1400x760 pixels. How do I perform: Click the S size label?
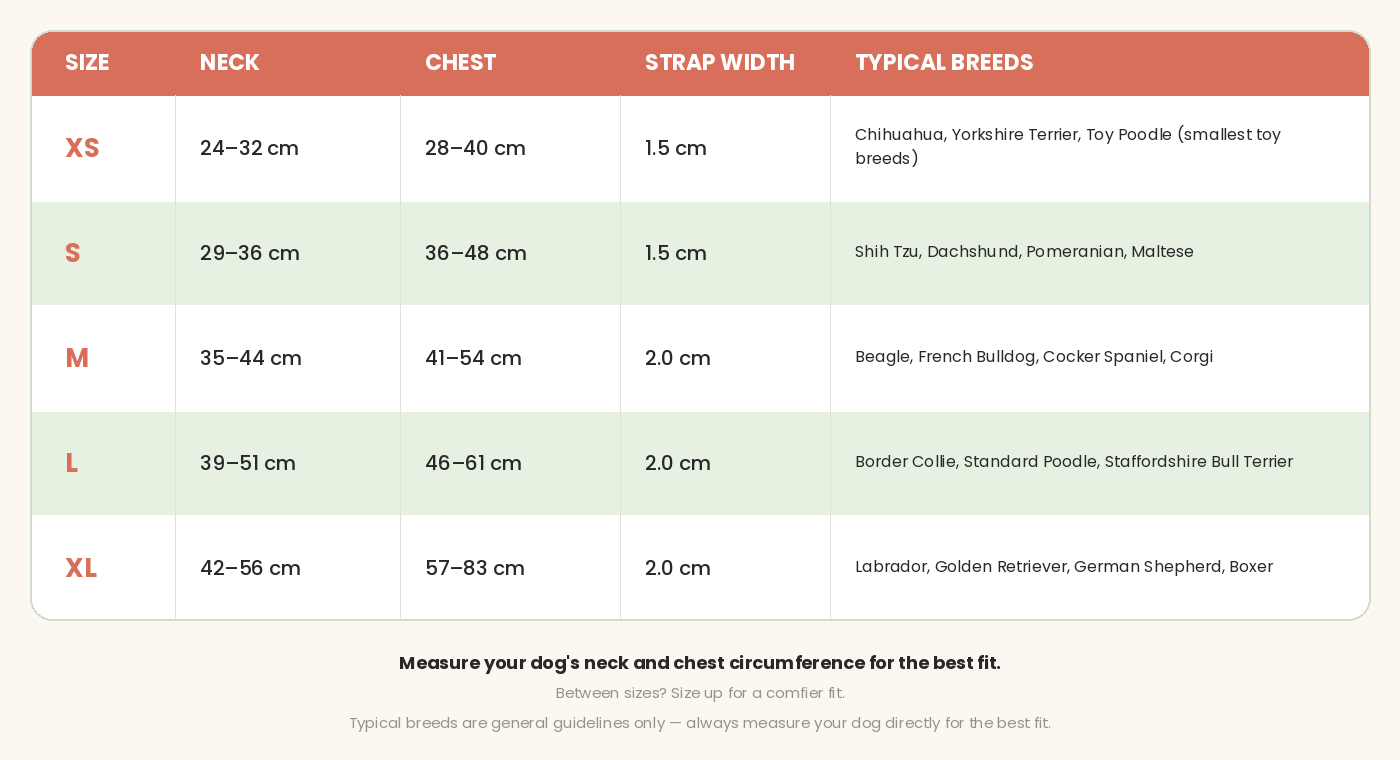[73, 253]
